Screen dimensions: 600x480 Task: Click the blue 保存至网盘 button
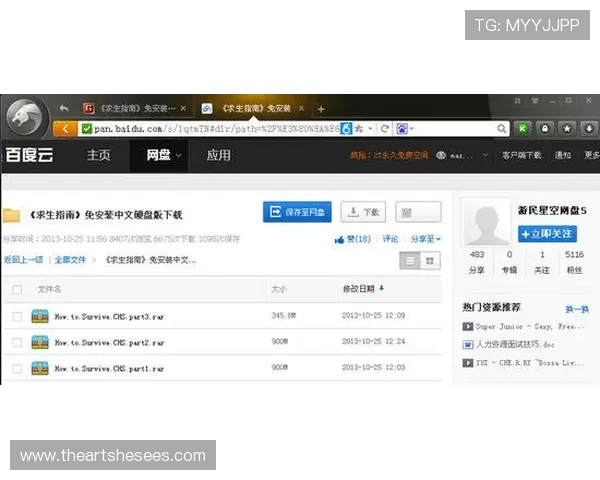click(297, 212)
